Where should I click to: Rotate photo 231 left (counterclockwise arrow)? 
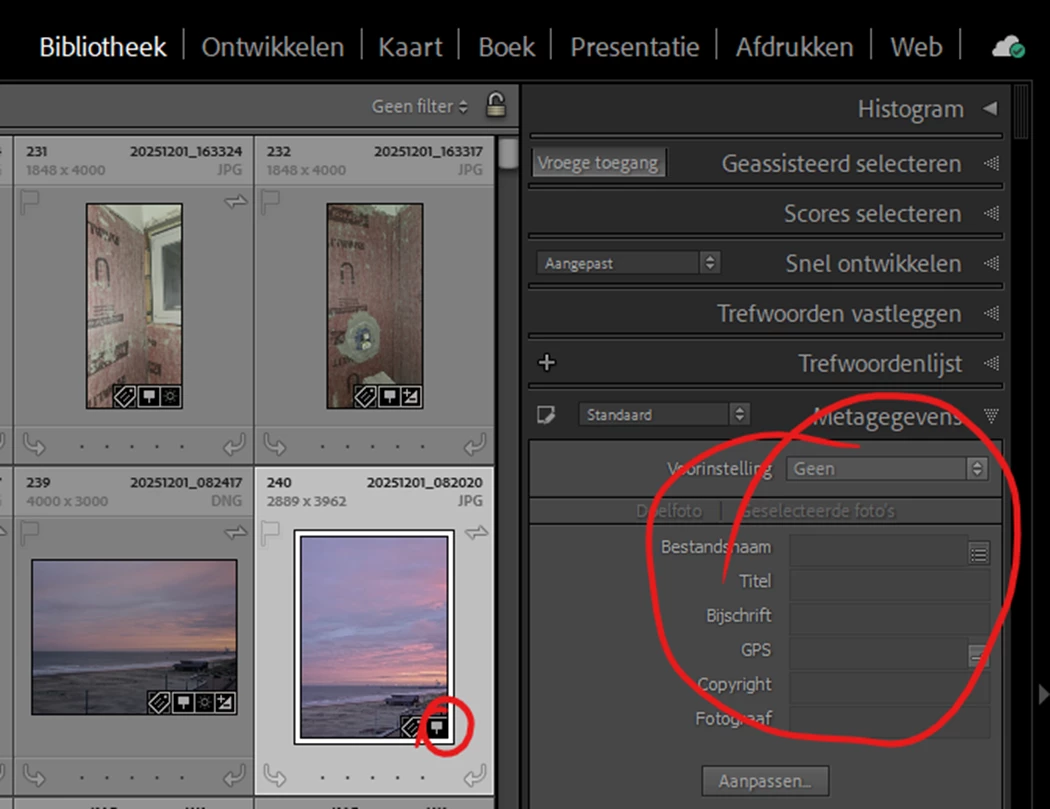click(34, 445)
